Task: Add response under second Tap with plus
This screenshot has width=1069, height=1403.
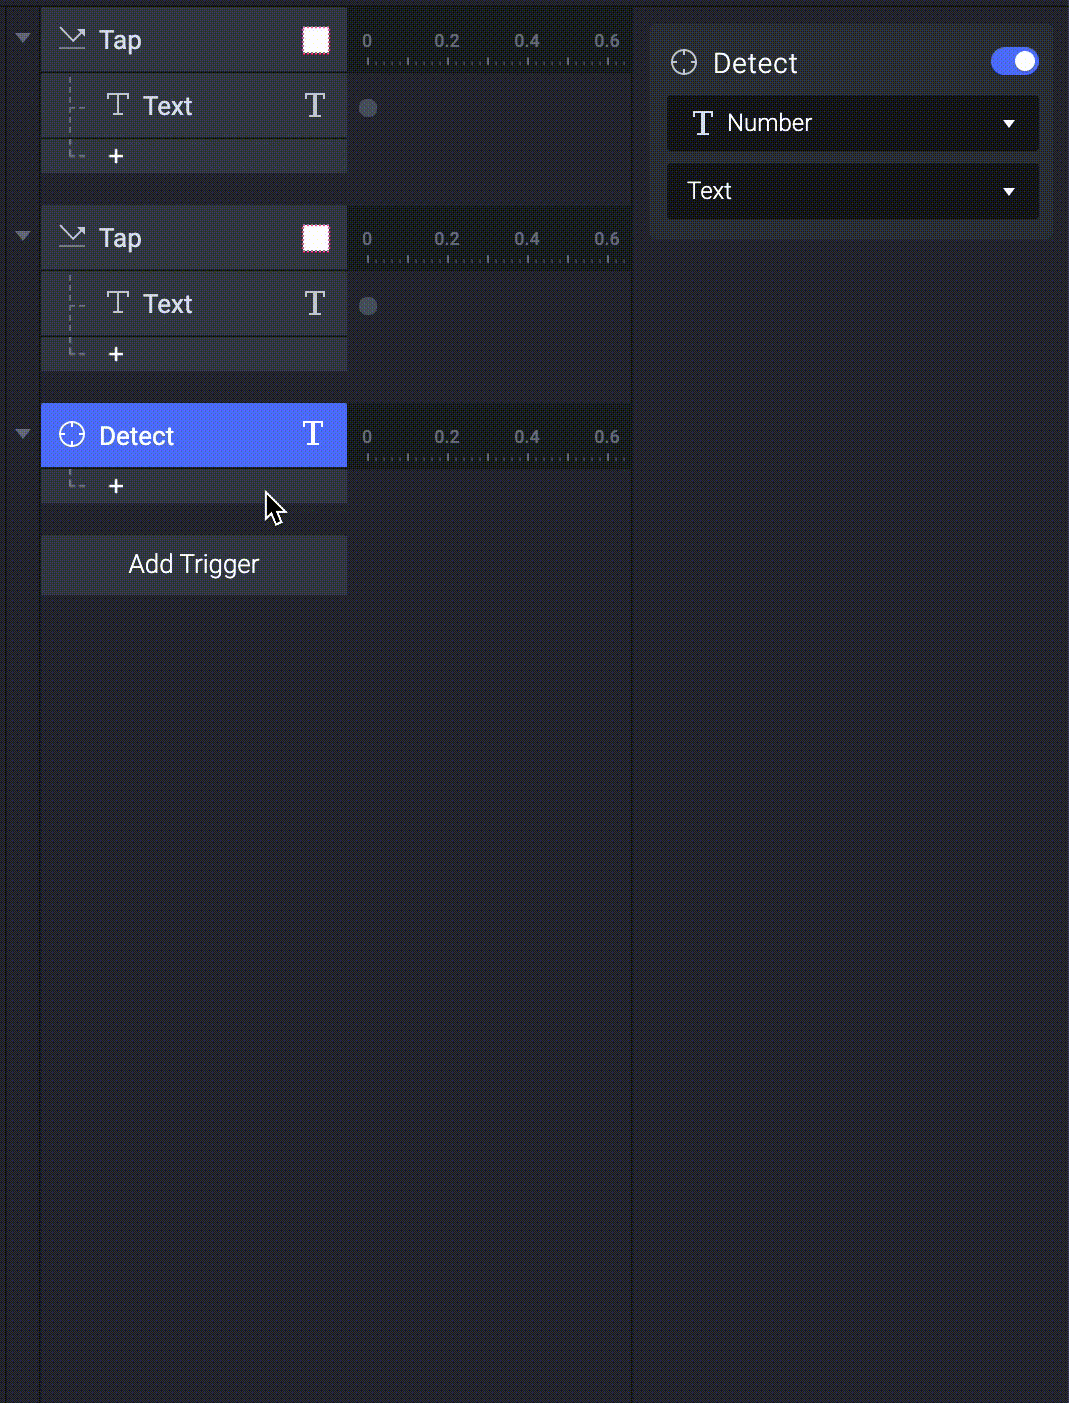Action: point(116,354)
